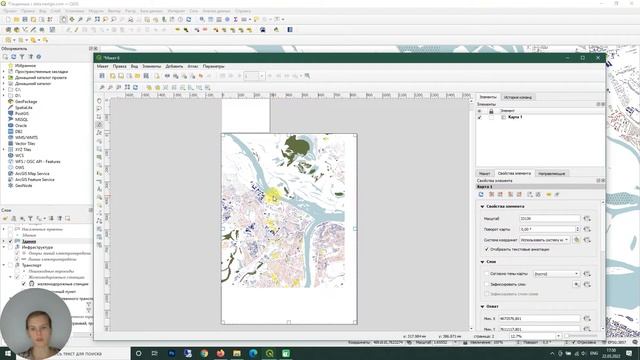Open the zoom level dropdown in layout status bar

click(558, 336)
